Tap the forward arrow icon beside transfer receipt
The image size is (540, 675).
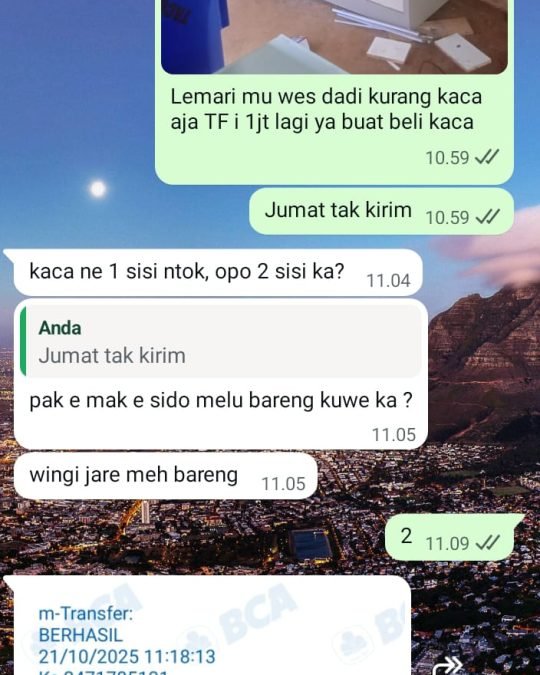tap(448, 666)
